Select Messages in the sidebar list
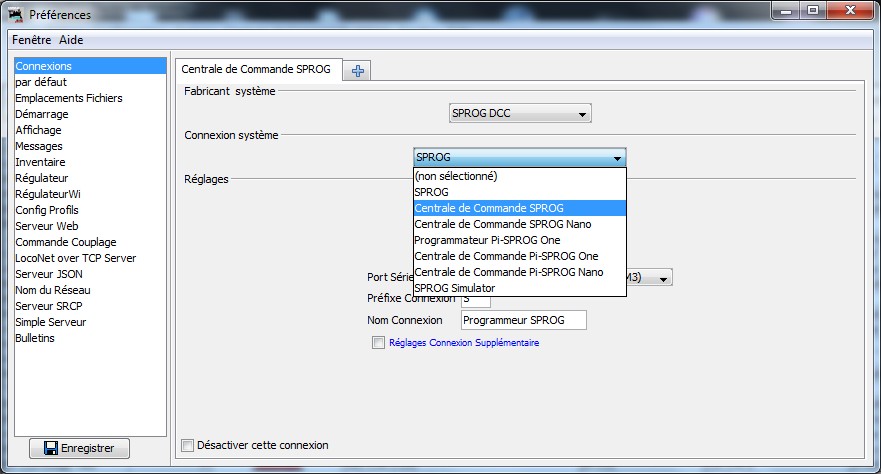This screenshot has width=881, height=474. click(x=90, y=146)
